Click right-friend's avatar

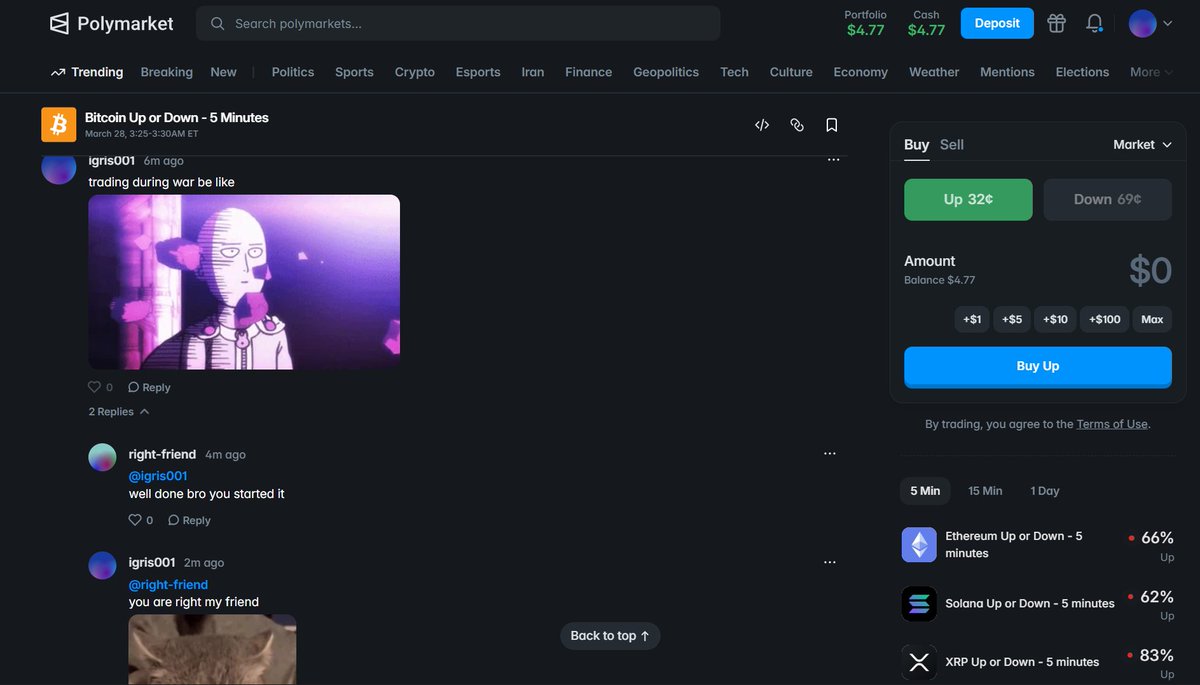102,458
